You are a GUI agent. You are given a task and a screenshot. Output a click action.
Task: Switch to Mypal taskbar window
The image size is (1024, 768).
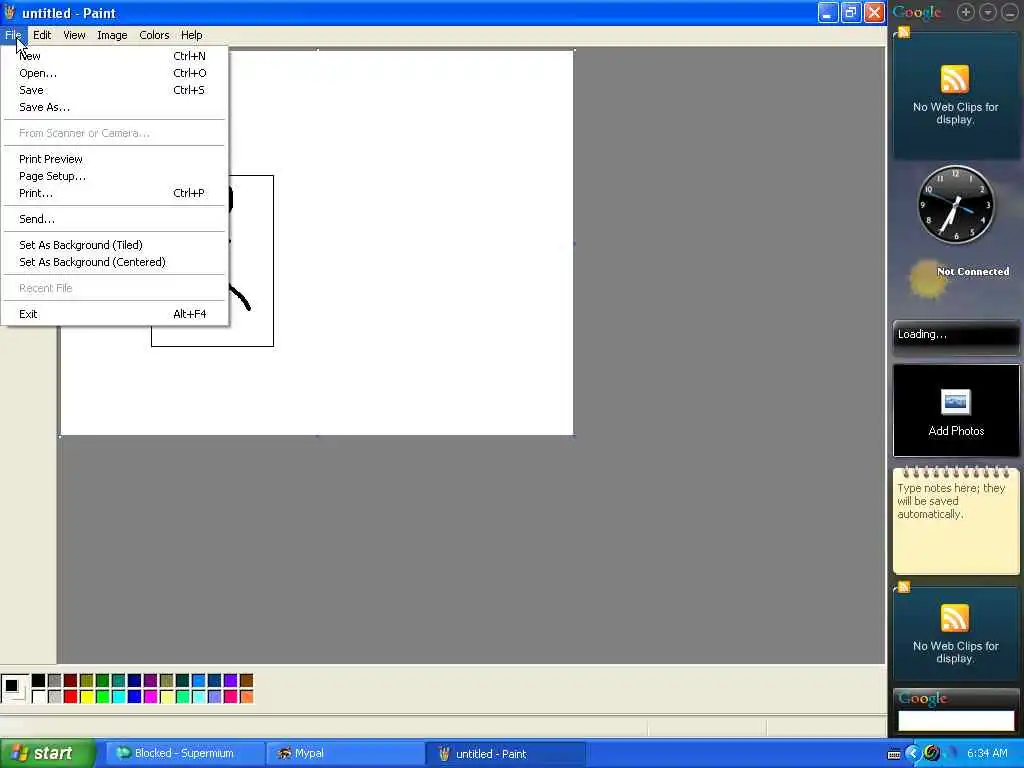(344, 754)
